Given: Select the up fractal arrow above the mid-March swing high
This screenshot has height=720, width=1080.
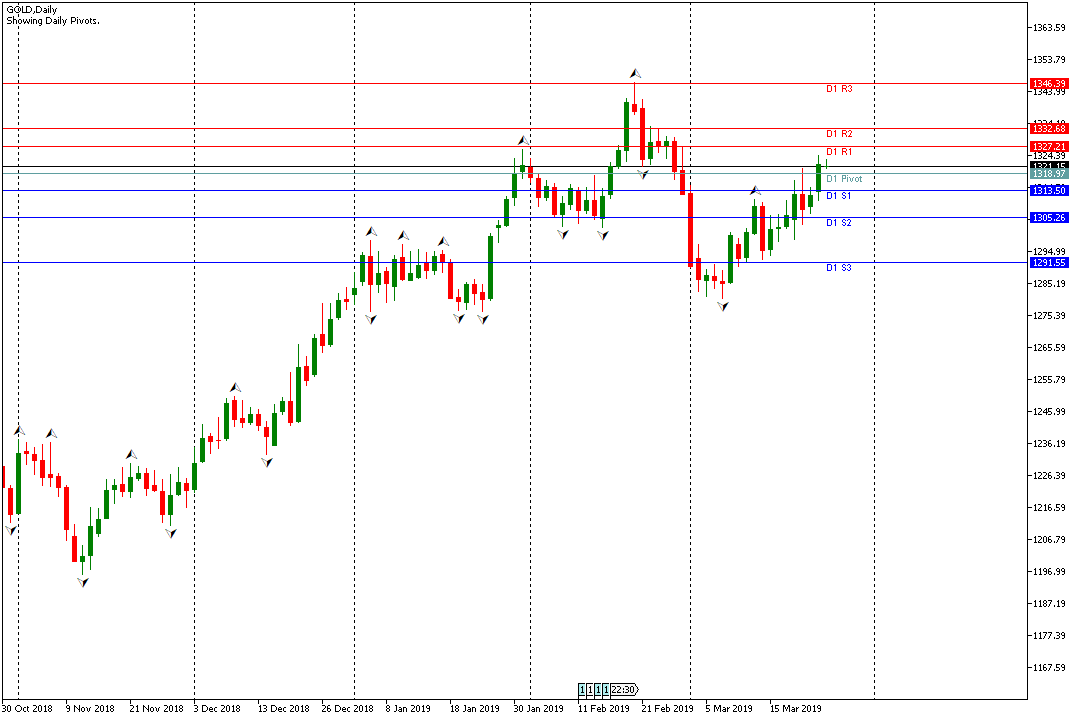Looking at the screenshot, I should (x=756, y=190).
